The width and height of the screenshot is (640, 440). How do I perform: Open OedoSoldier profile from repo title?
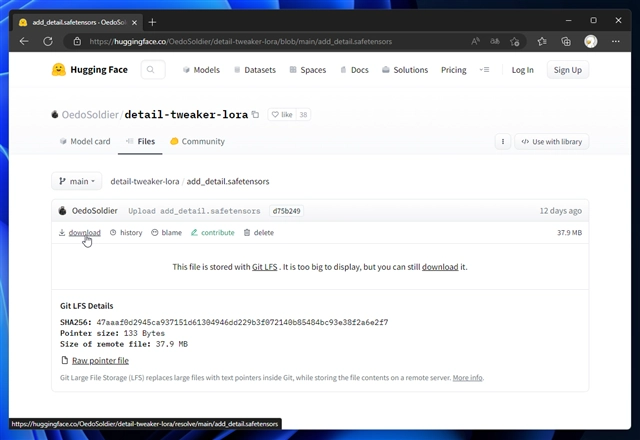[x=90, y=115]
